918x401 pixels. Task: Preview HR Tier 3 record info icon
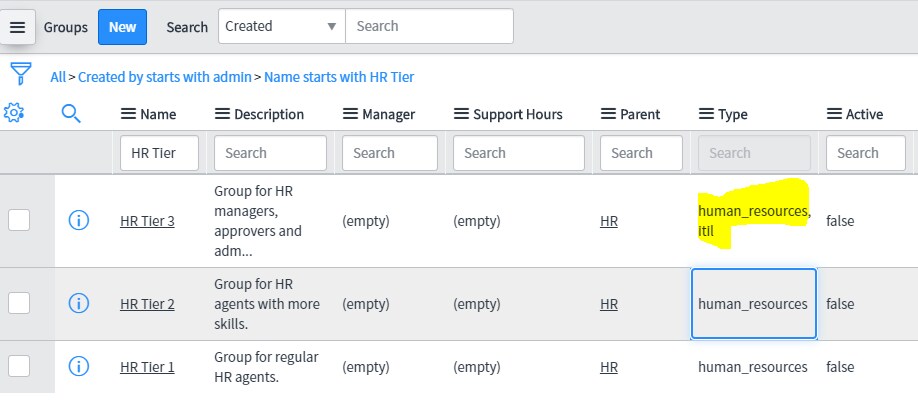(x=78, y=221)
